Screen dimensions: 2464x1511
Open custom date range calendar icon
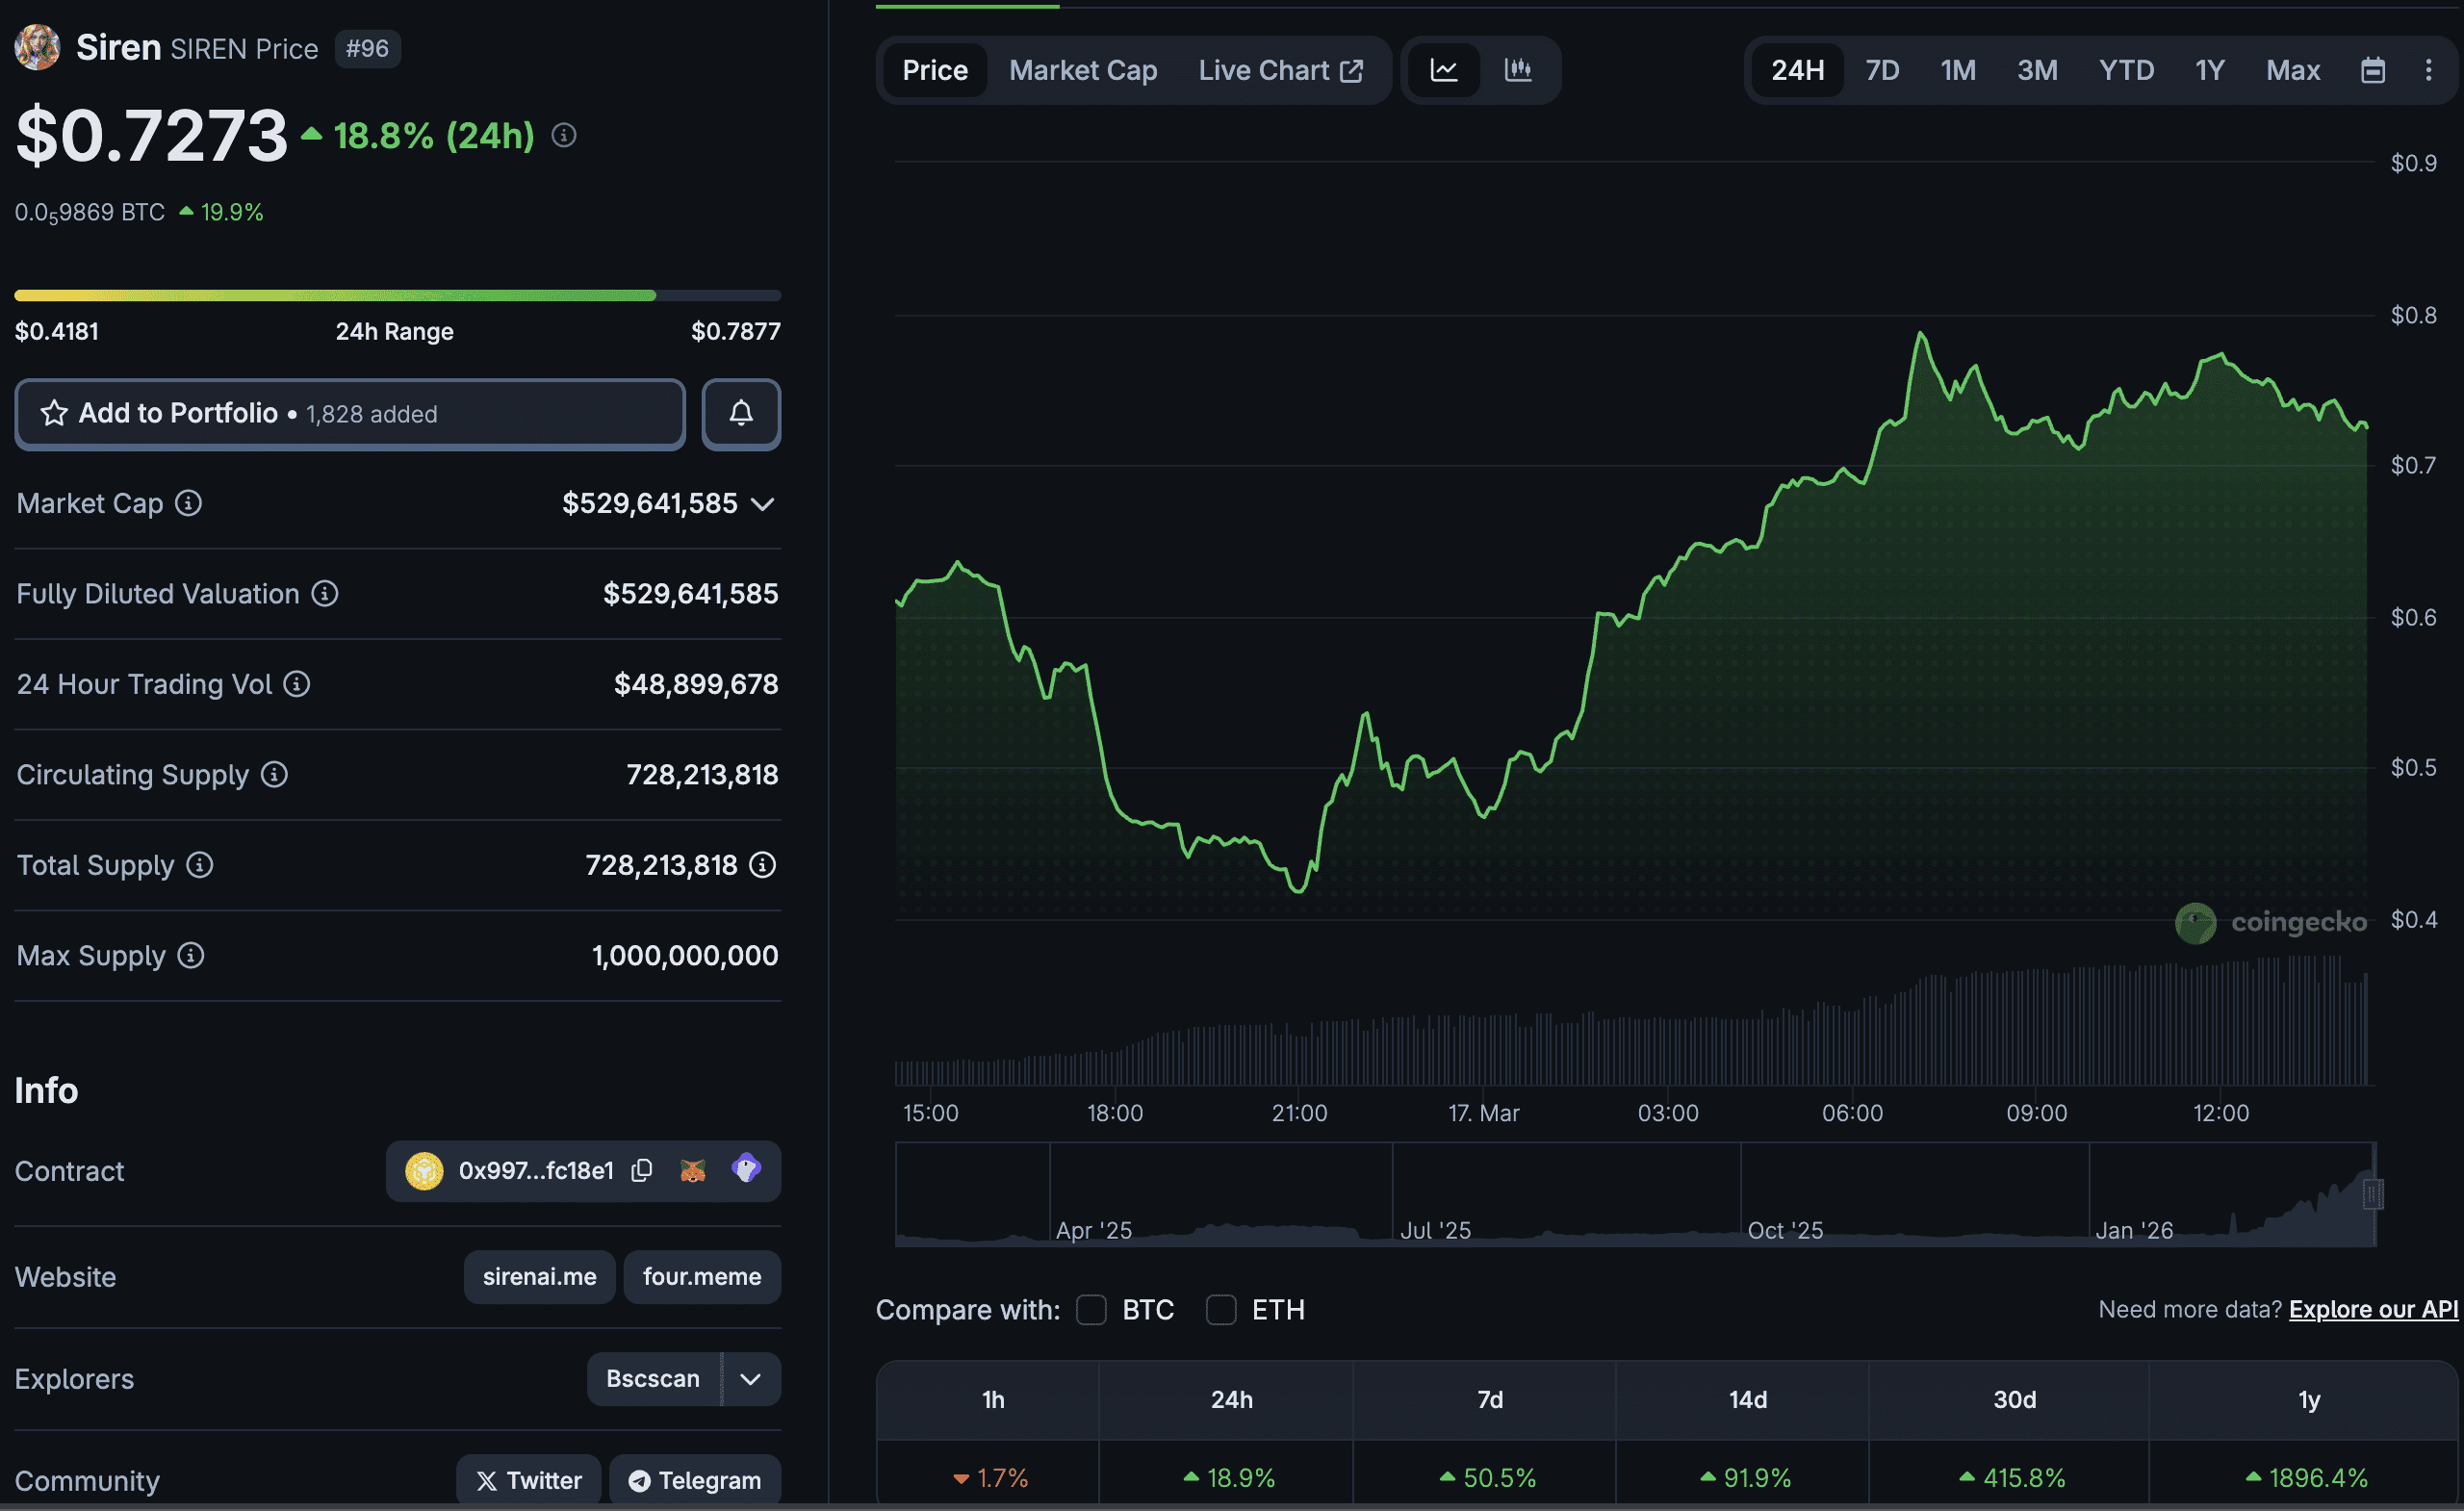[x=2373, y=70]
